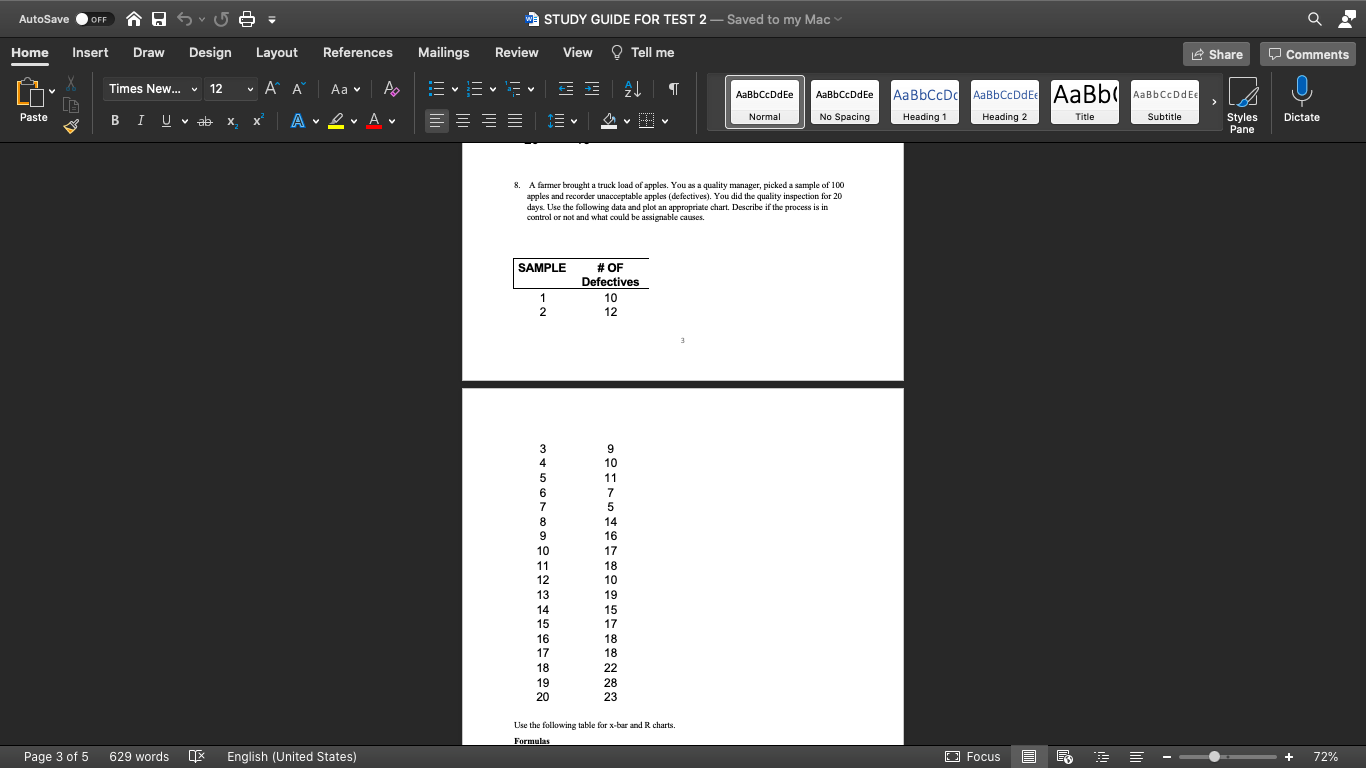Open the Review ribbon tab
Screen dimensions: 1366x768
[518, 52]
